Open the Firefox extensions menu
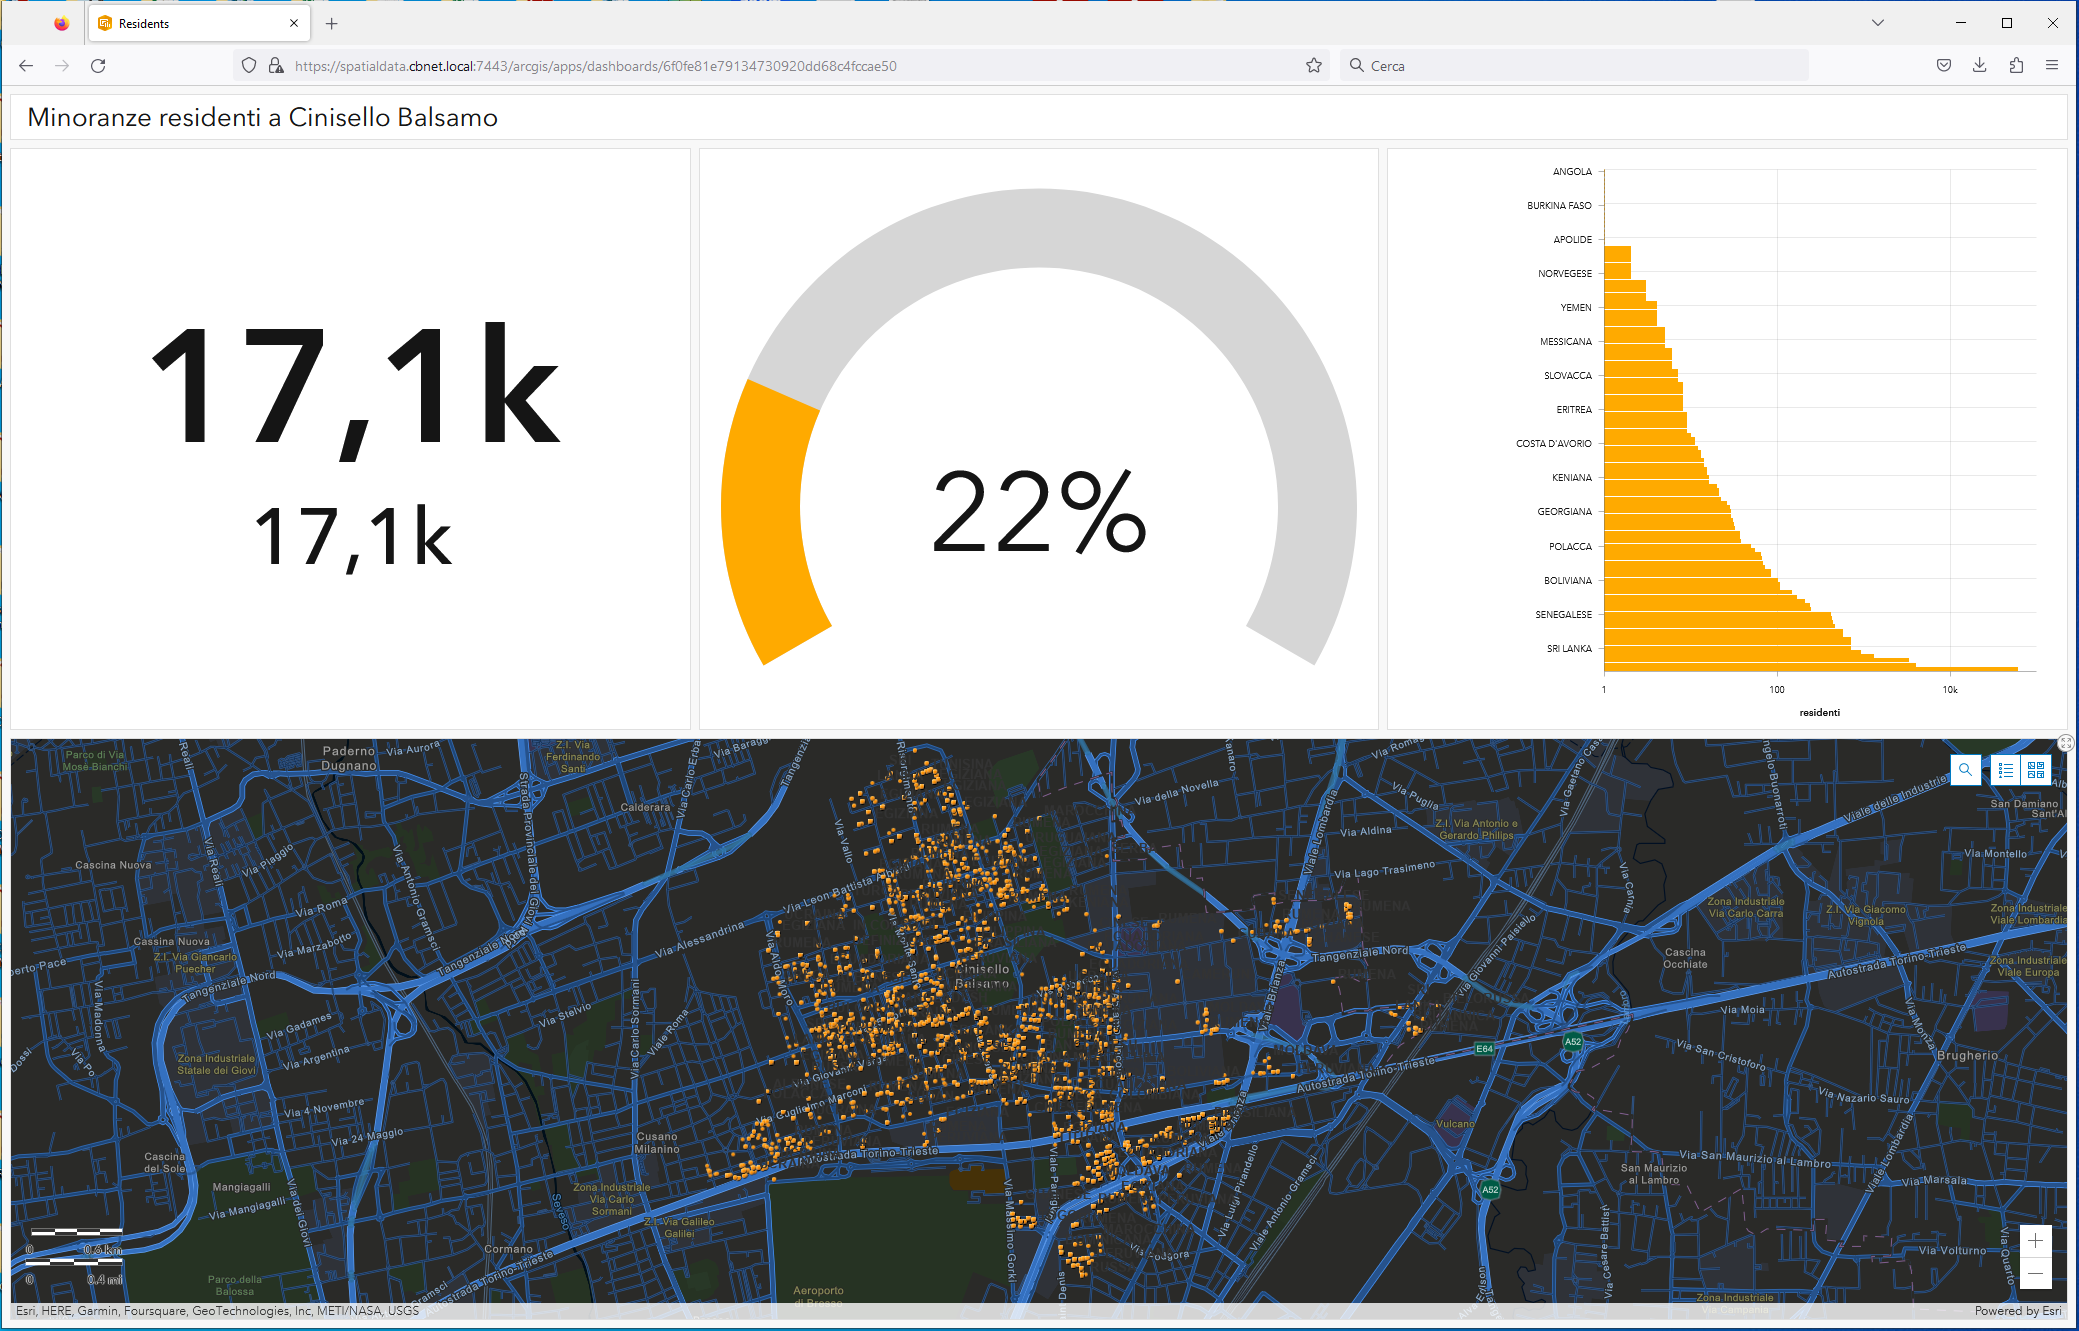 (x=2016, y=66)
